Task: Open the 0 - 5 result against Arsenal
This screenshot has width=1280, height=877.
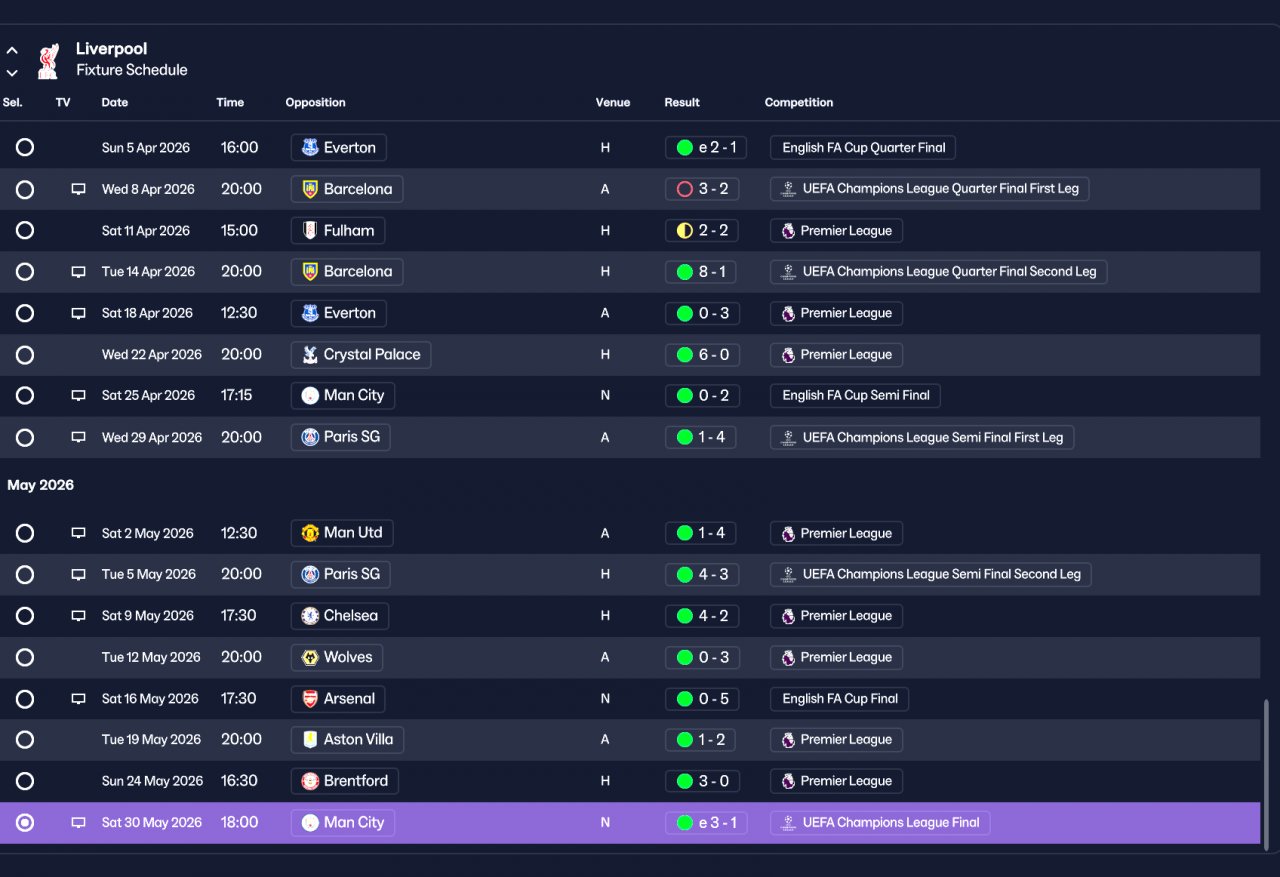Action: point(701,699)
